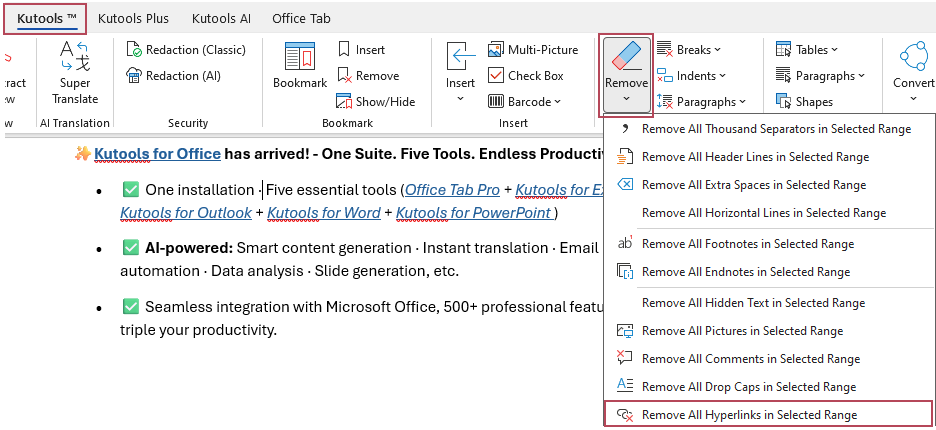The width and height of the screenshot is (936, 430).
Task: Choose Remove All Extra Spaces in Selected Range
Action: pos(769,185)
